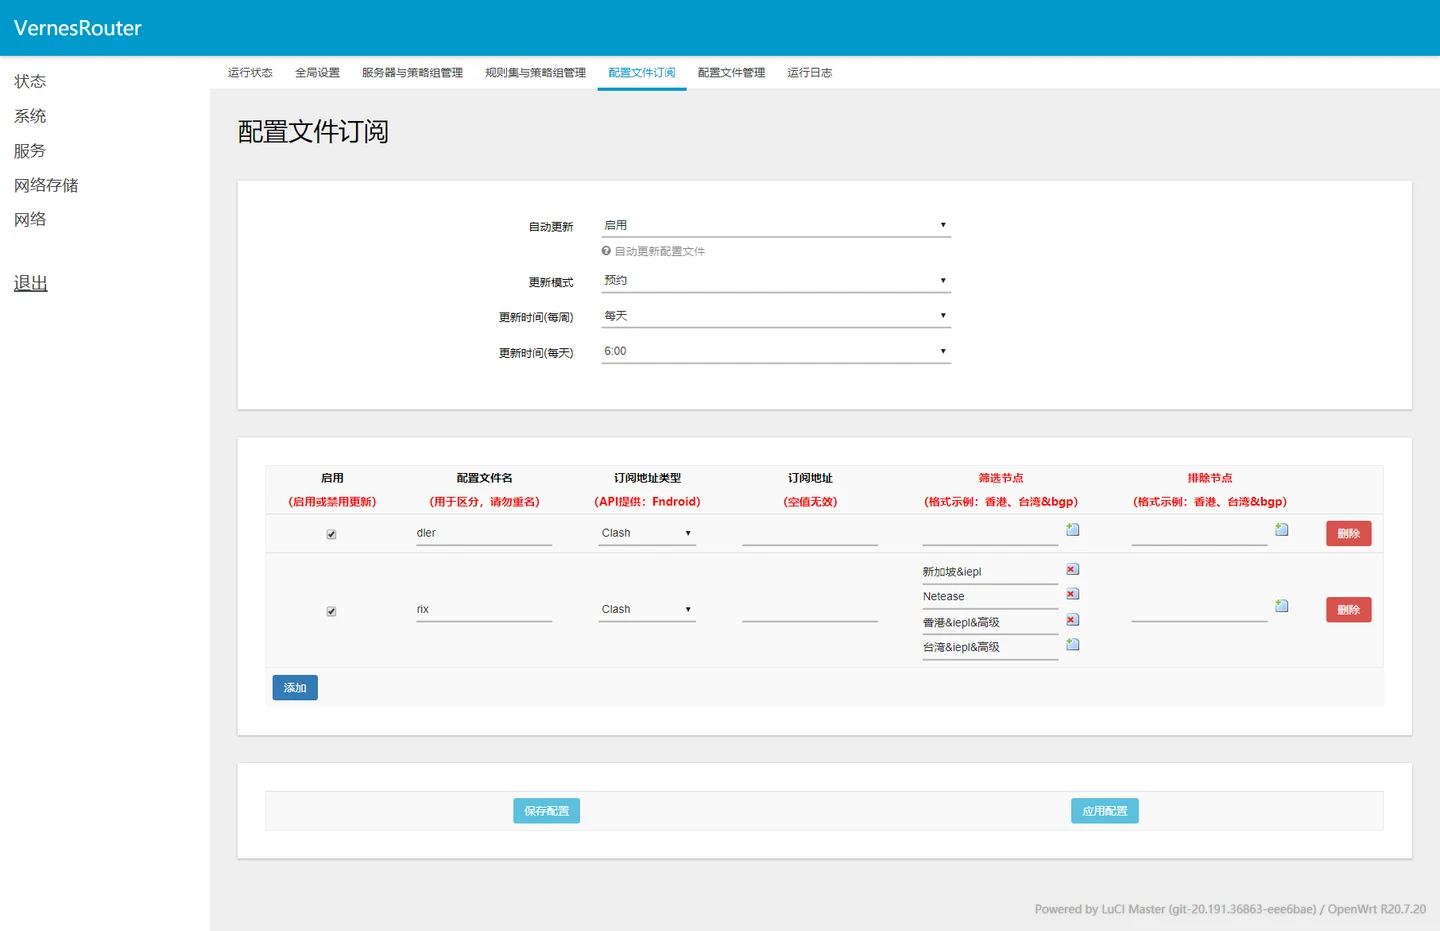Focus the subscription URL field for dler
The width and height of the screenshot is (1440, 931).
(x=810, y=533)
